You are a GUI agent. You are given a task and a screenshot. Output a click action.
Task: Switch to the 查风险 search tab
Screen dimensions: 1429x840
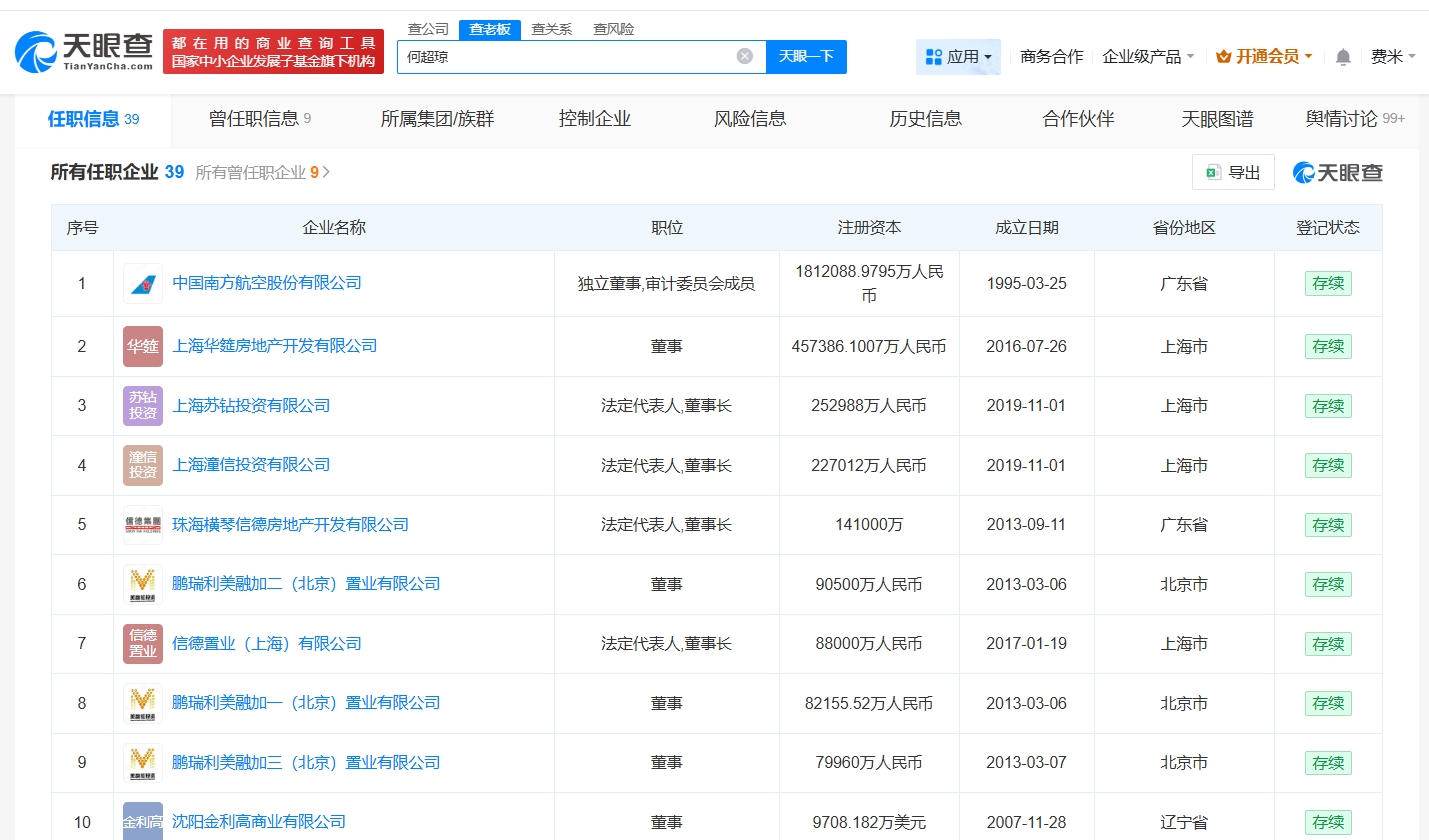coord(613,29)
